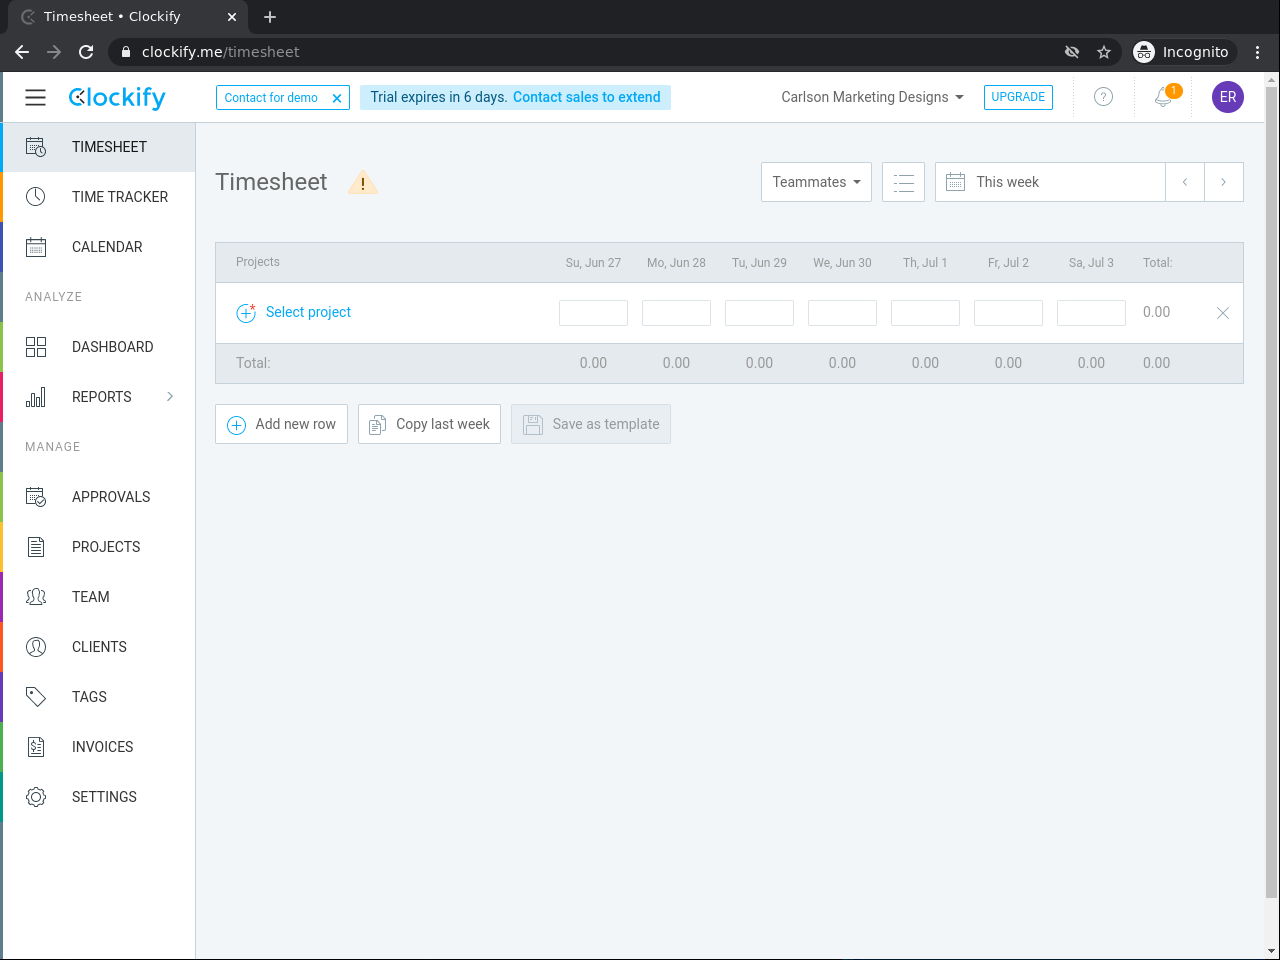1280x960 pixels.
Task: Dismiss the Contact for demo banner
Action: point(337,98)
